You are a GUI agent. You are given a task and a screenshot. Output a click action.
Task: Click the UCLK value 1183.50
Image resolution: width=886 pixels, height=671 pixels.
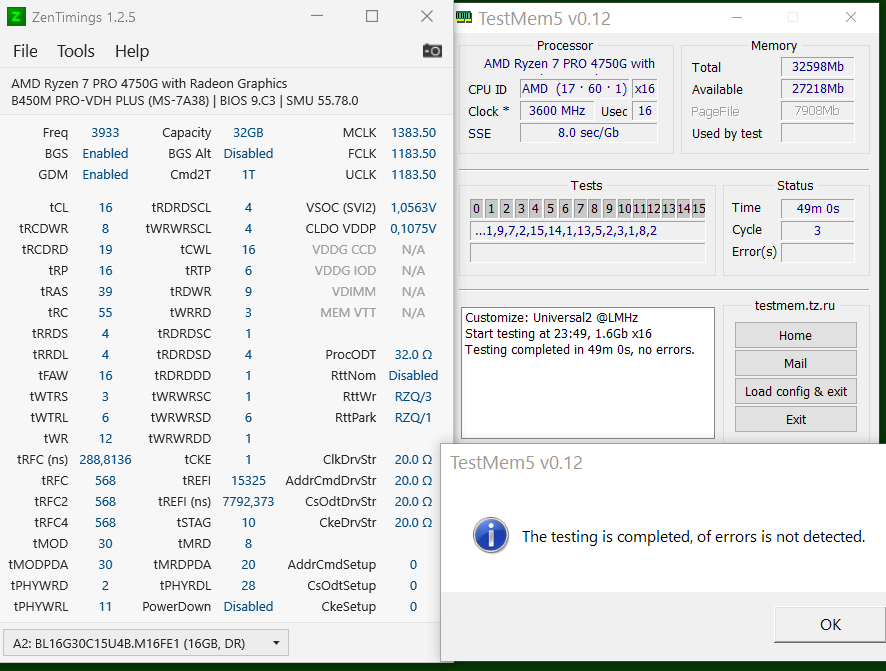click(413, 175)
